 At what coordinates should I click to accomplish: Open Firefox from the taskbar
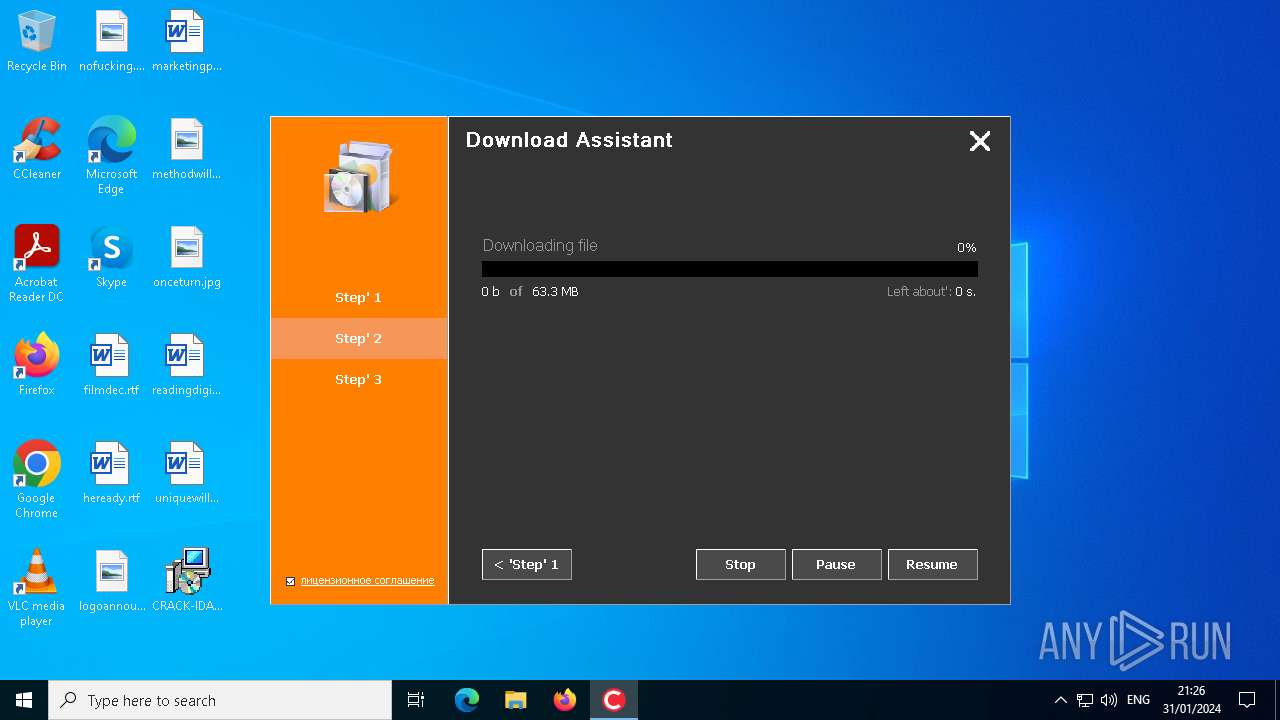[565, 700]
